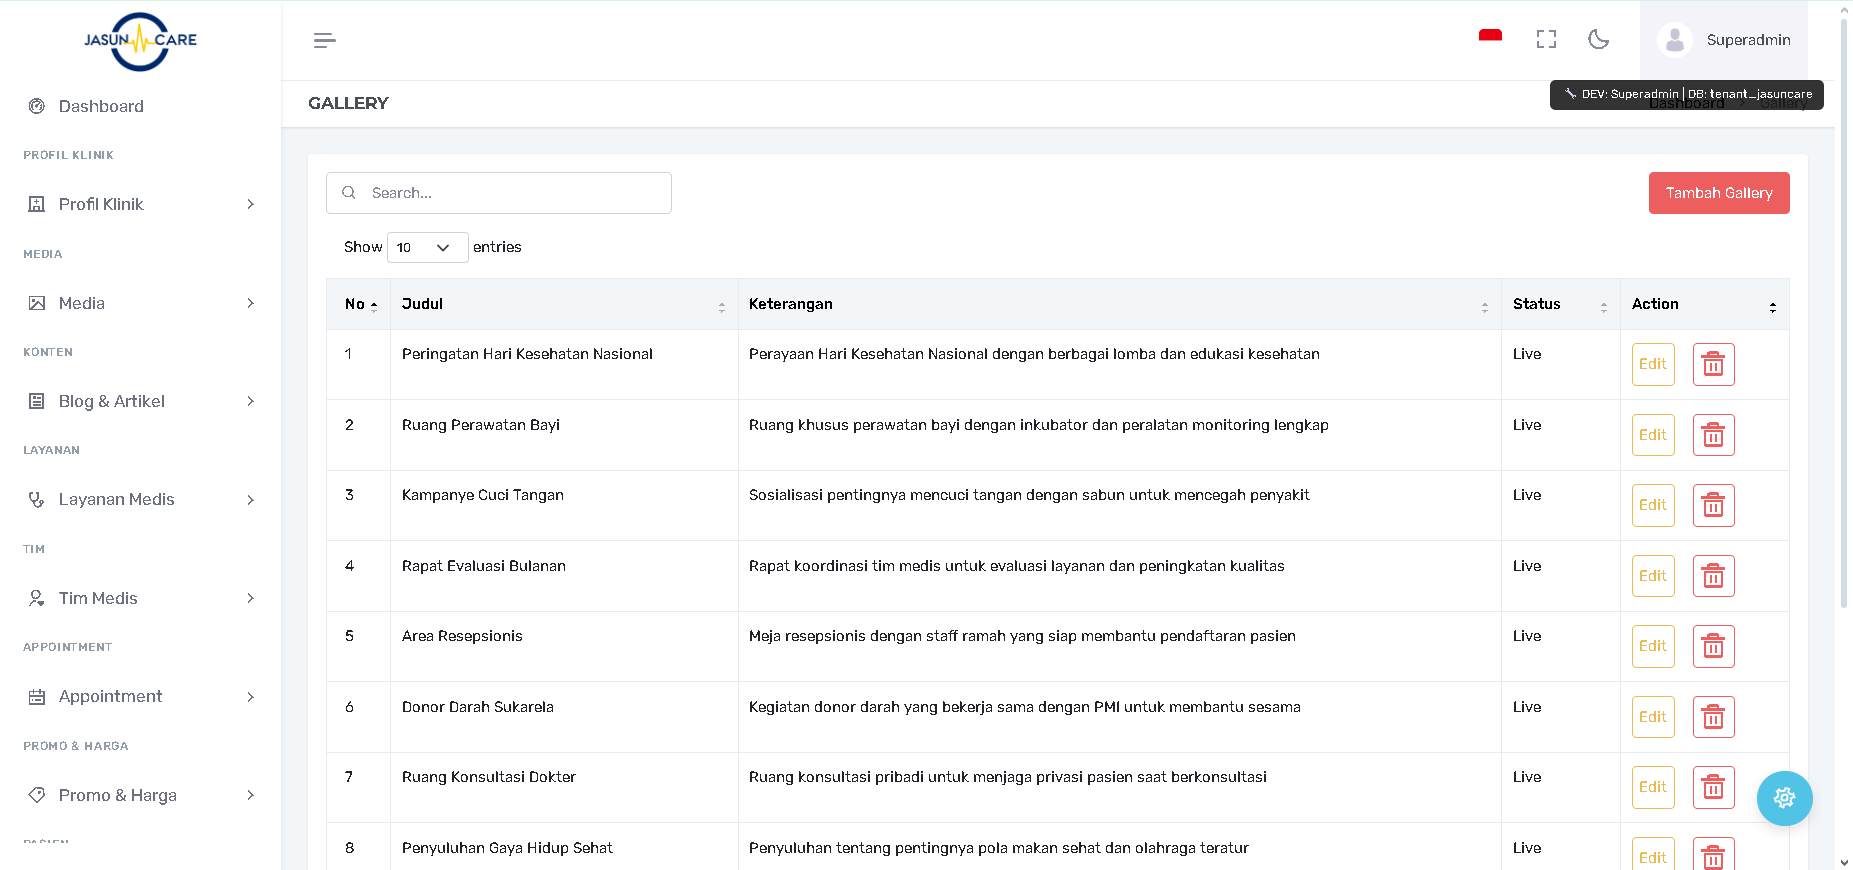Sort table by Status column header
This screenshot has height=870, width=1853.
click(1558, 305)
